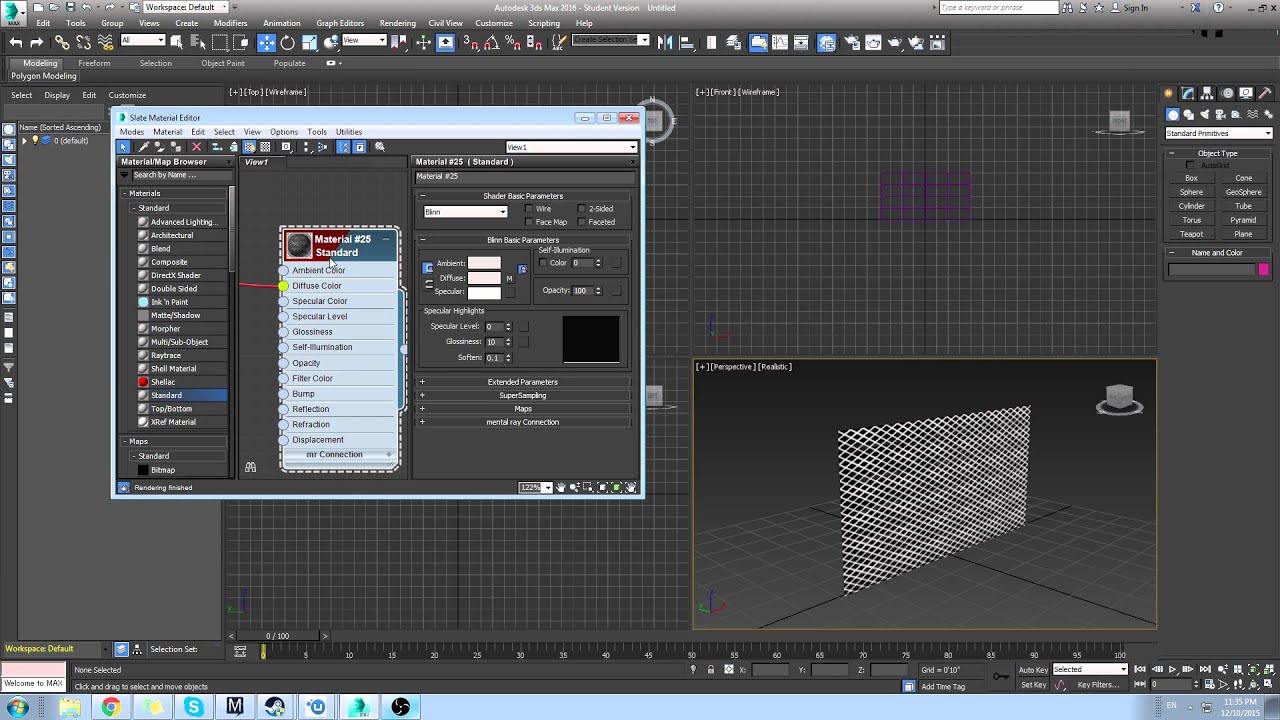Screen dimensions: 1280x720
Task: Open the Graph Editors menu
Action: tap(340, 23)
